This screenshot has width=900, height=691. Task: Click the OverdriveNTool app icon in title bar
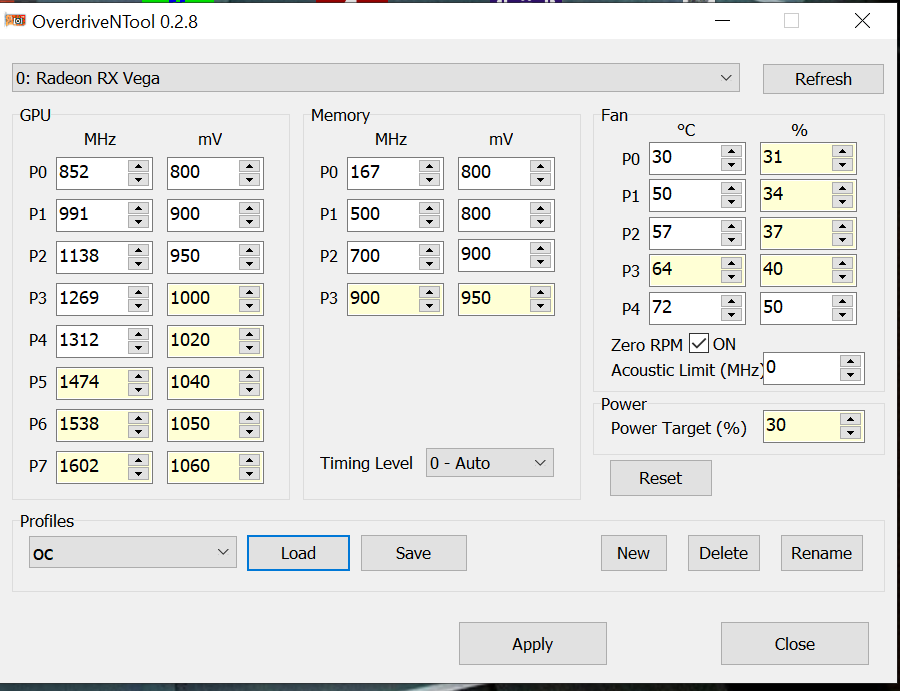[15, 21]
